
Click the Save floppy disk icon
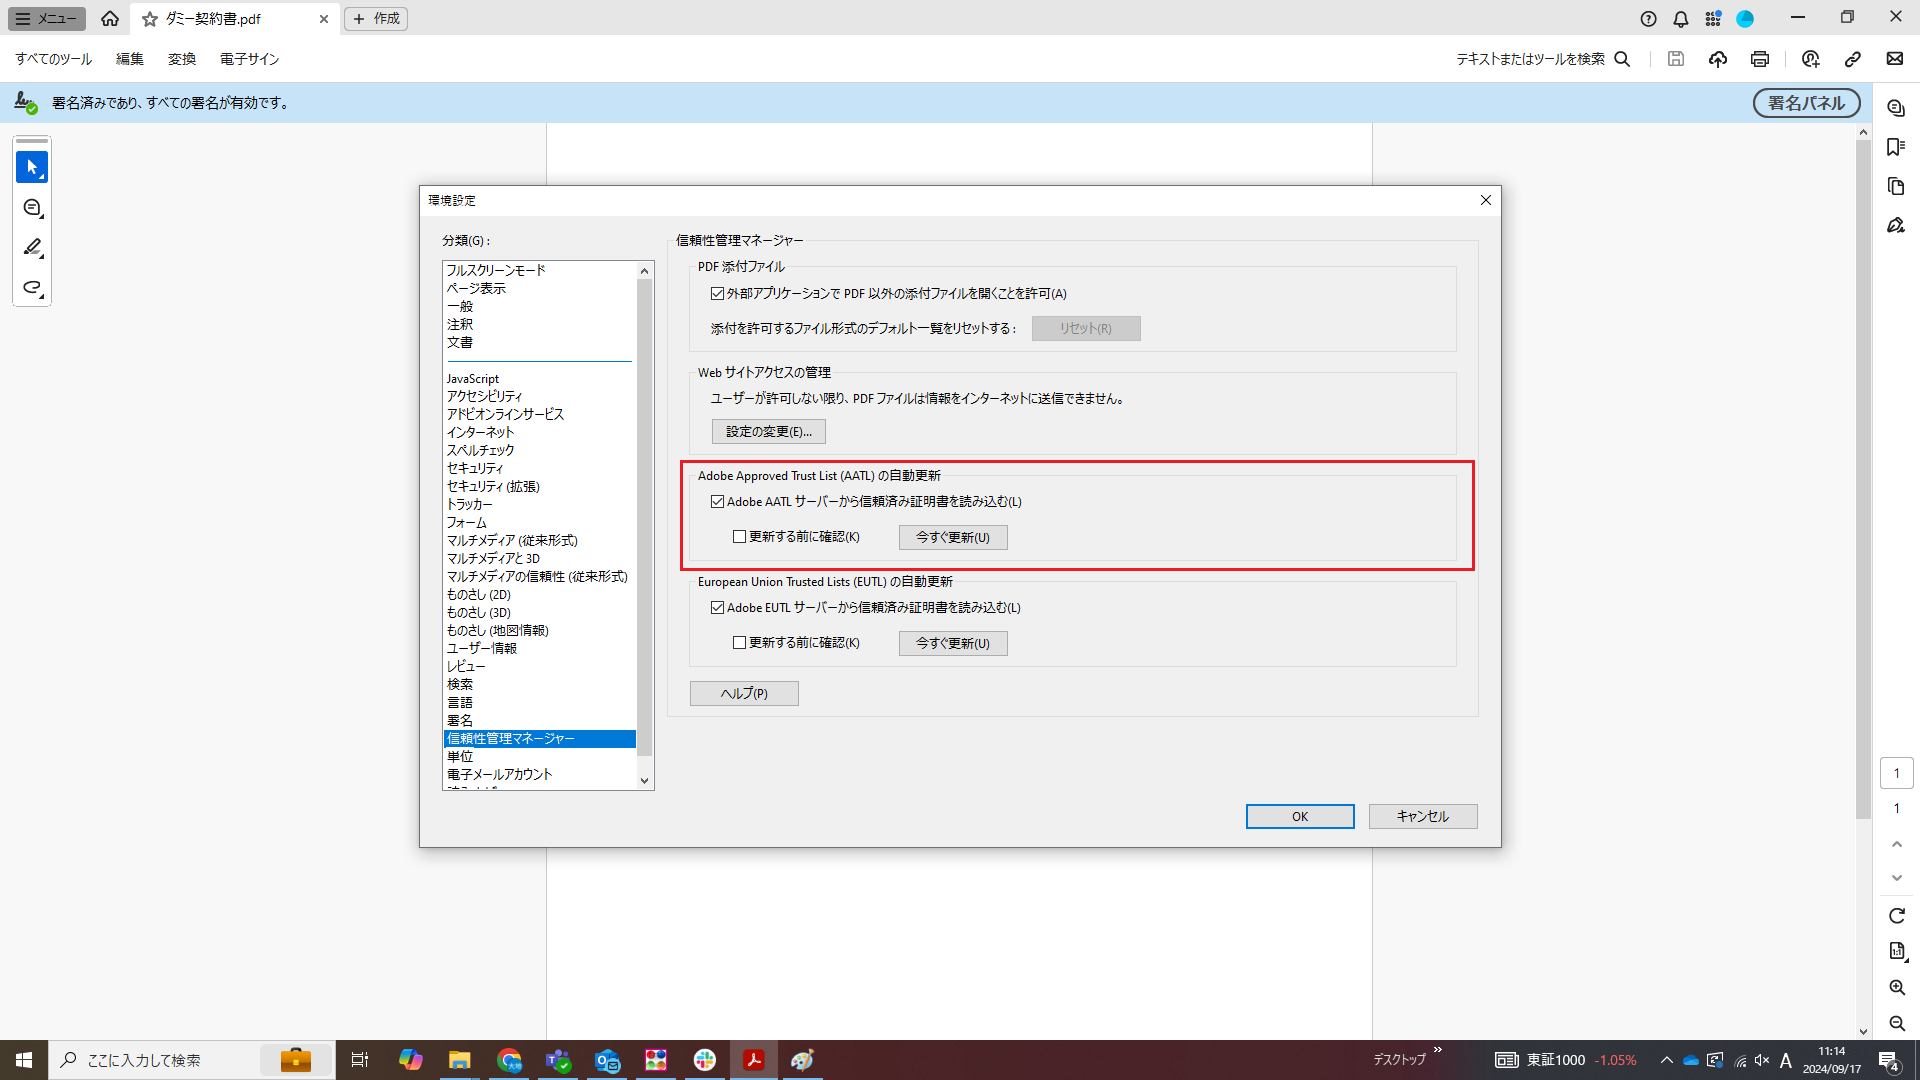click(x=1676, y=59)
